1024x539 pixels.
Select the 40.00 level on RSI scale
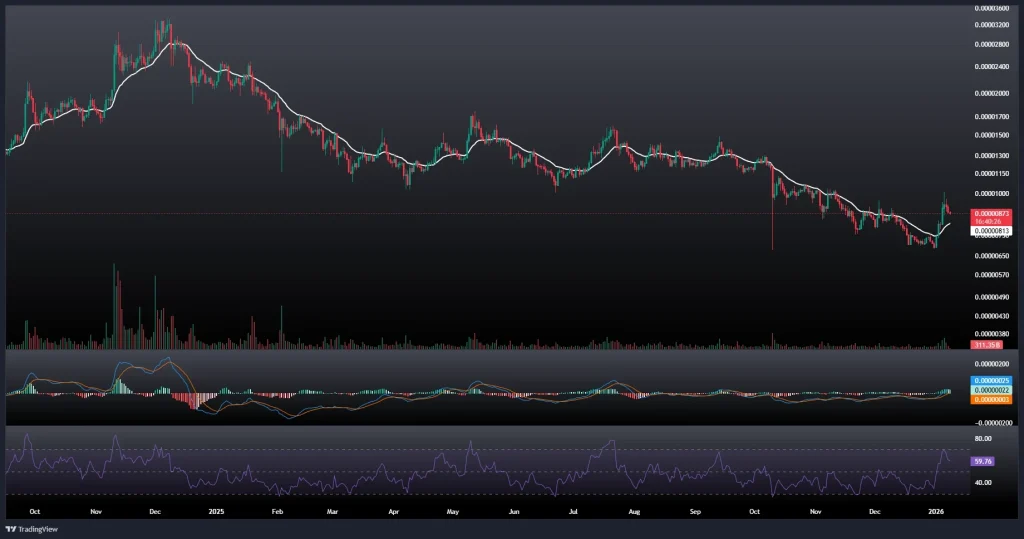[x=983, y=482]
